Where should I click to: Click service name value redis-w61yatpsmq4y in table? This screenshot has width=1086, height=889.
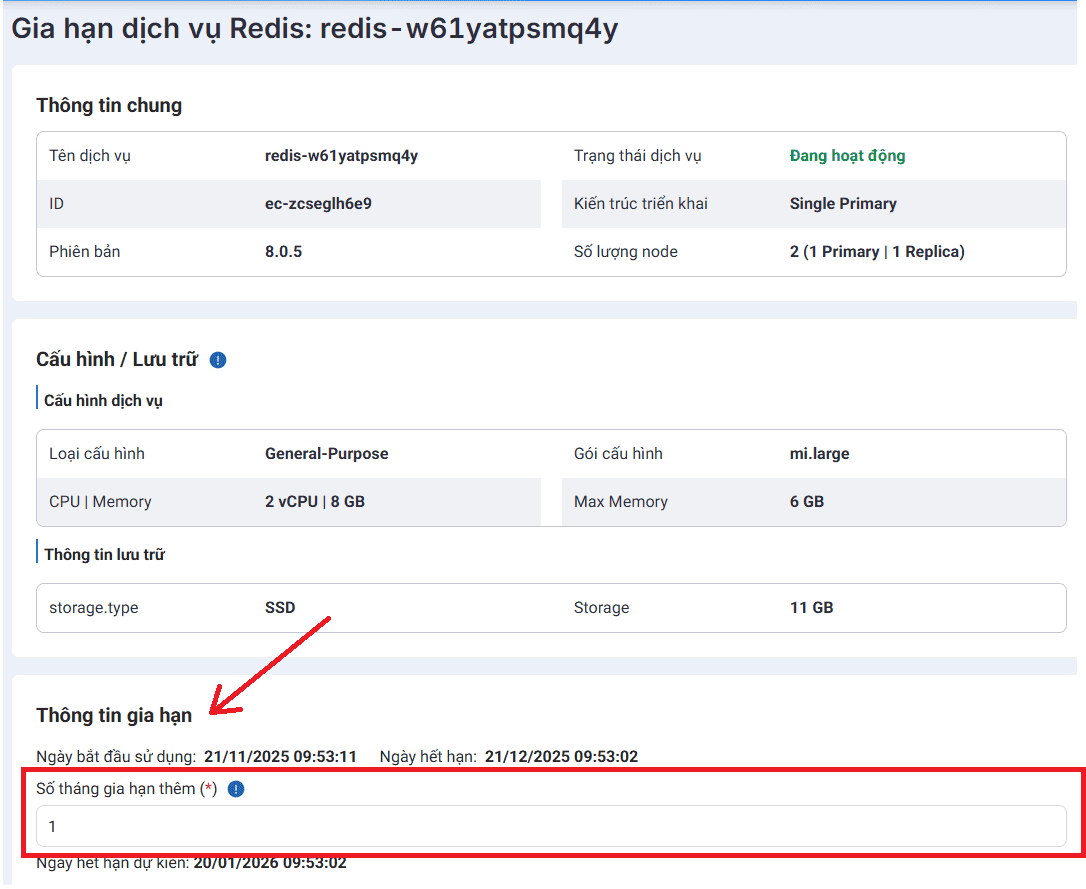tap(341, 156)
